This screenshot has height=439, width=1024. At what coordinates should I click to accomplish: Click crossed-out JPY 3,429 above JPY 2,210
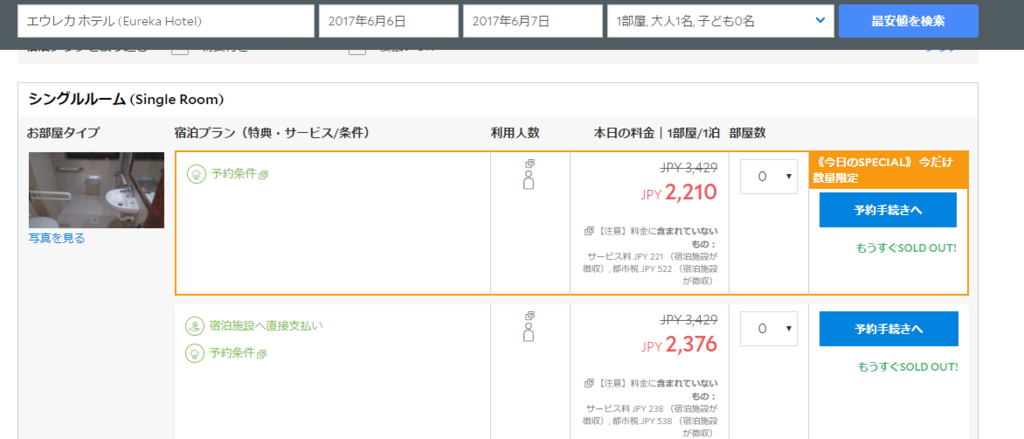click(x=689, y=168)
